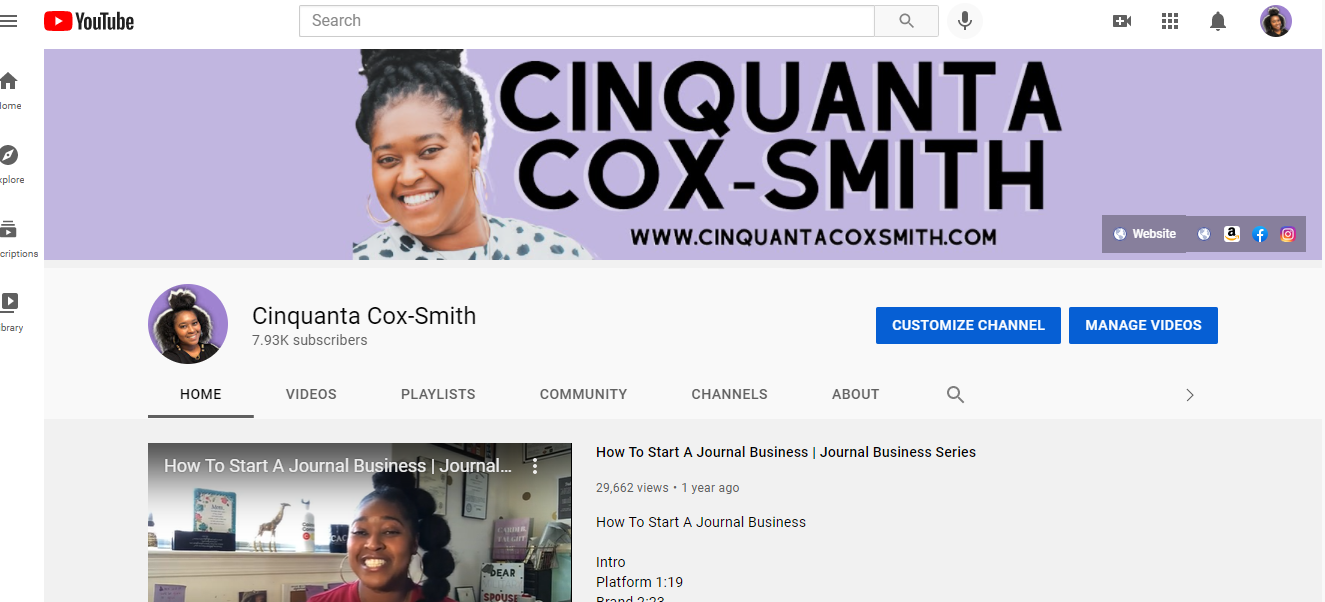The width and height of the screenshot is (1325, 602).
Task: Open the Create video camera icon
Action: pos(1122,21)
